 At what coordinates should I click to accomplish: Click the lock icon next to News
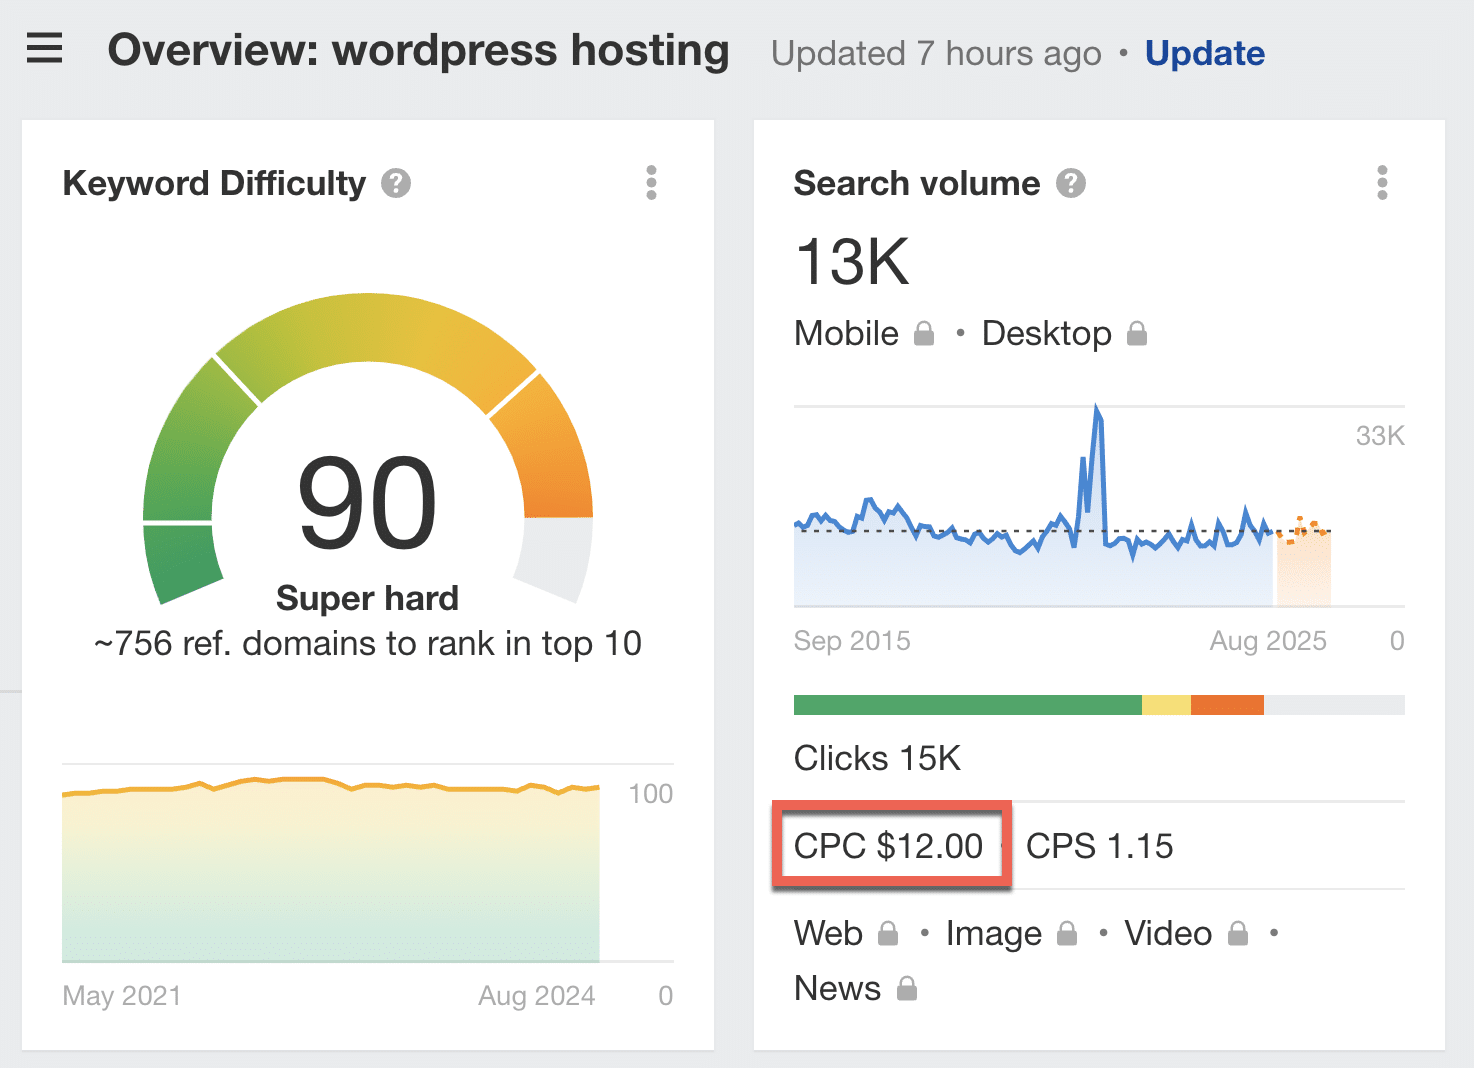(907, 989)
